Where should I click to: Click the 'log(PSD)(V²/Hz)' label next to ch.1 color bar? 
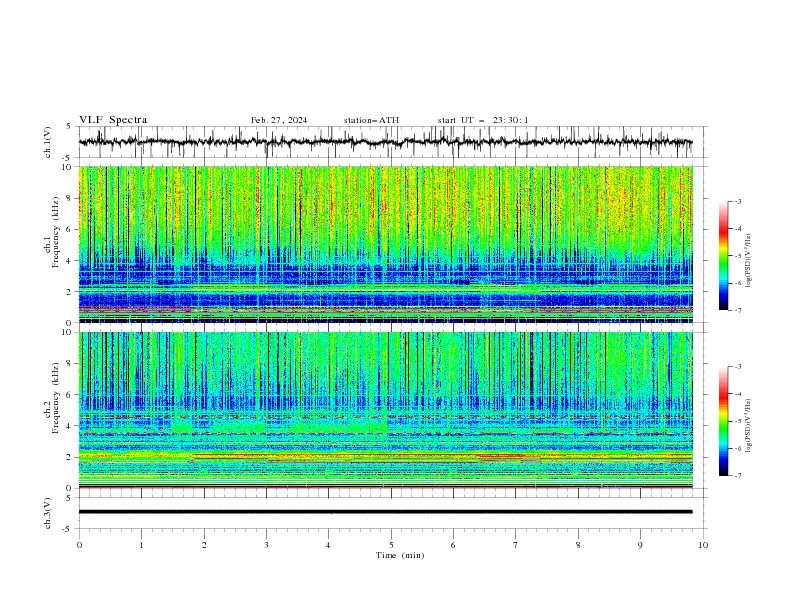point(749,261)
